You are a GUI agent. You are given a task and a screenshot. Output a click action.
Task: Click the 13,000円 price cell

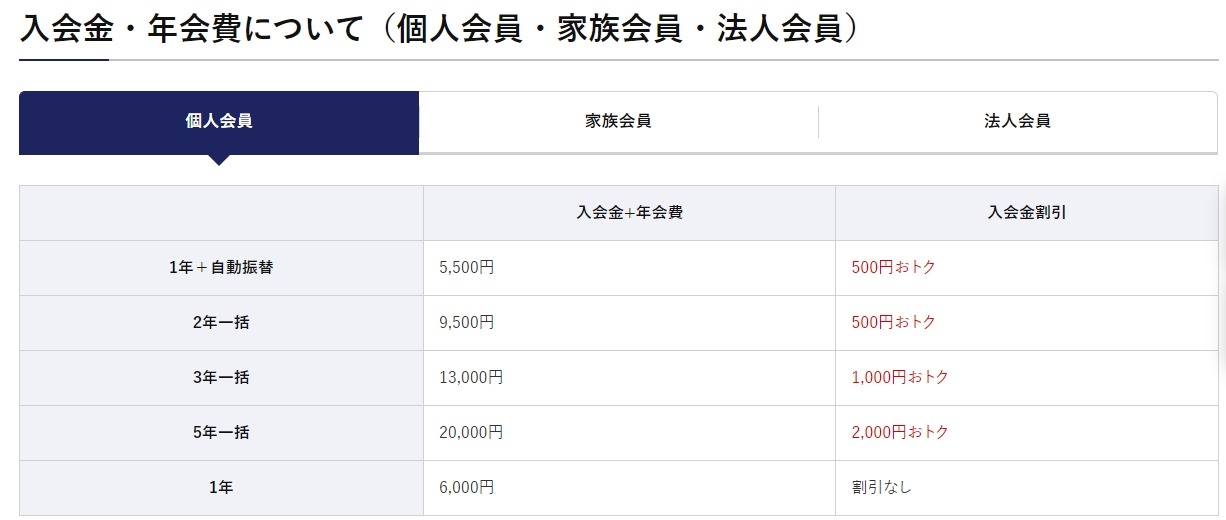click(629, 378)
